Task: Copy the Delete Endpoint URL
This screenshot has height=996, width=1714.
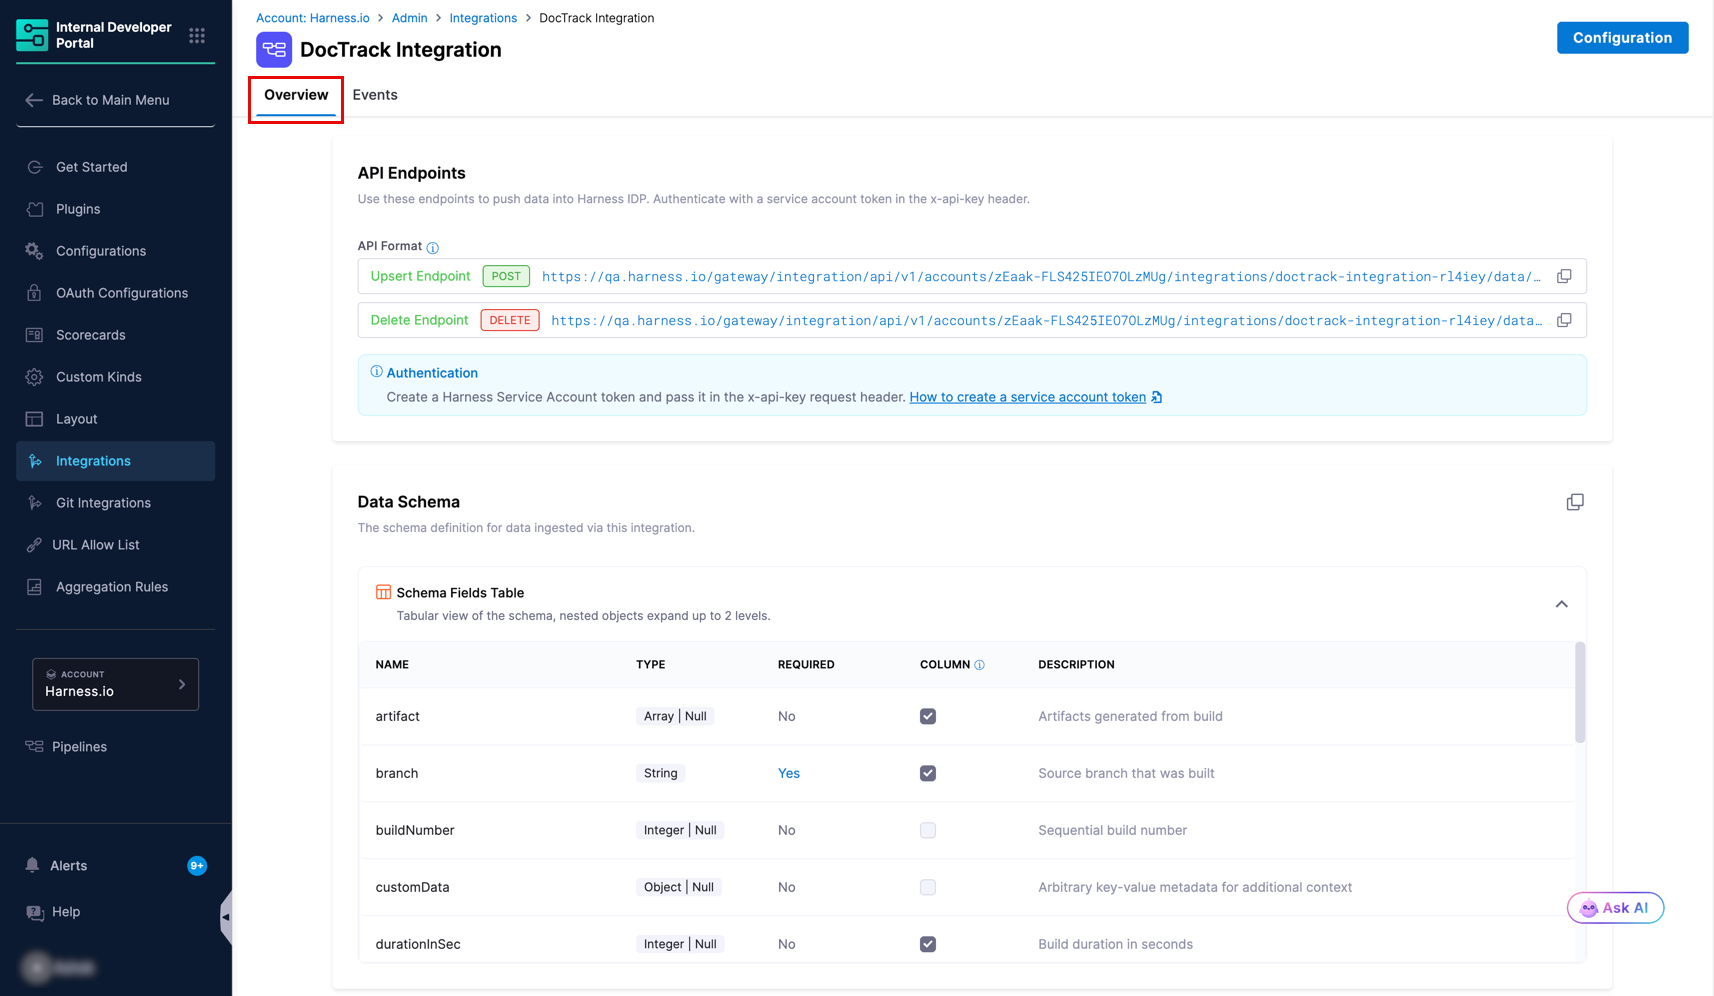Action: [x=1564, y=320]
